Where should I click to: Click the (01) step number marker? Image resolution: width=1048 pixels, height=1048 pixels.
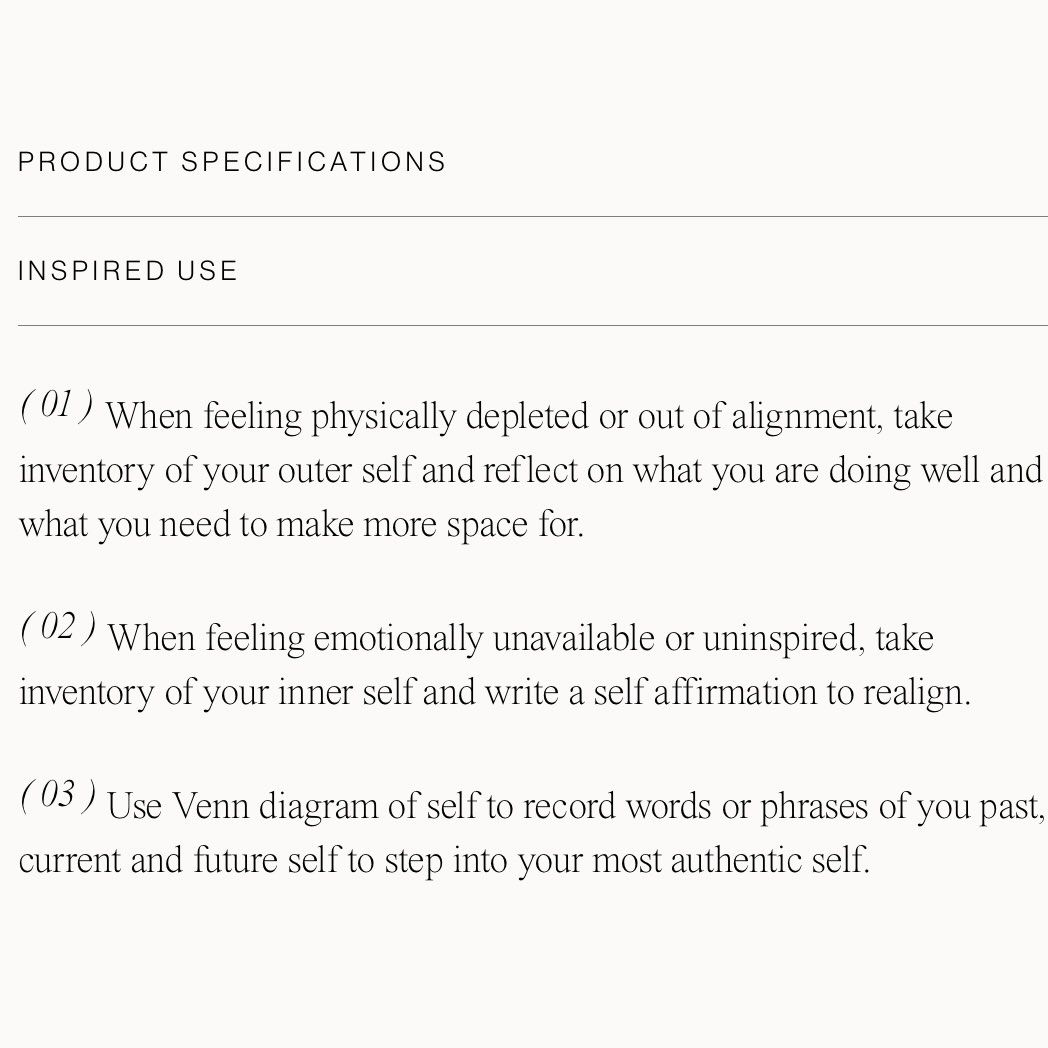[x=57, y=407]
